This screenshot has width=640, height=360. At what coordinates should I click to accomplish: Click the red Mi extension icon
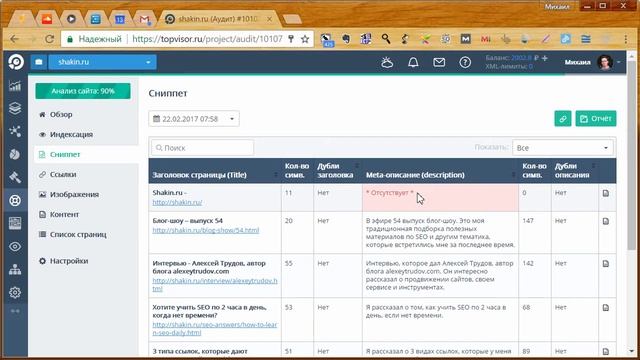pos(485,39)
